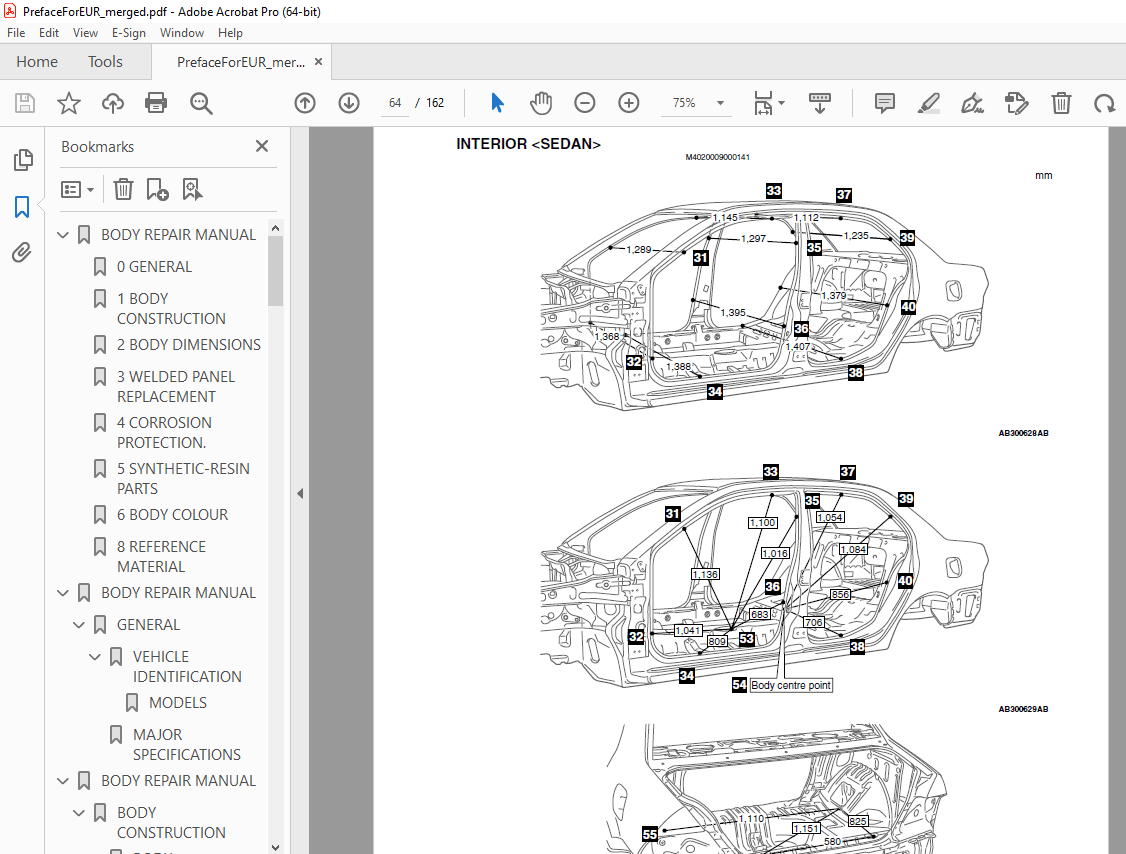Print the document using the printer icon
This screenshot has height=854, width=1126.
(156, 103)
